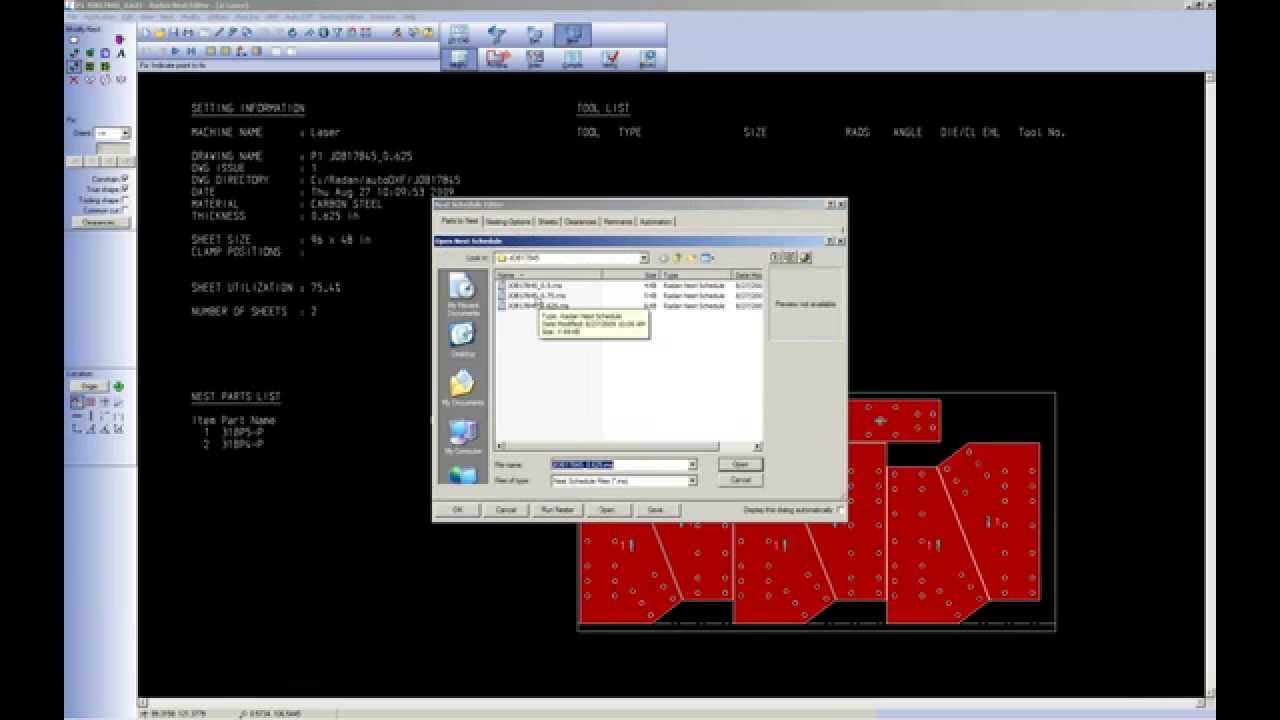This screenshot has height=720, width=1280.
Task: Open the Sheets tab in Nest Schedule Editor
Action: coord(548,222)
